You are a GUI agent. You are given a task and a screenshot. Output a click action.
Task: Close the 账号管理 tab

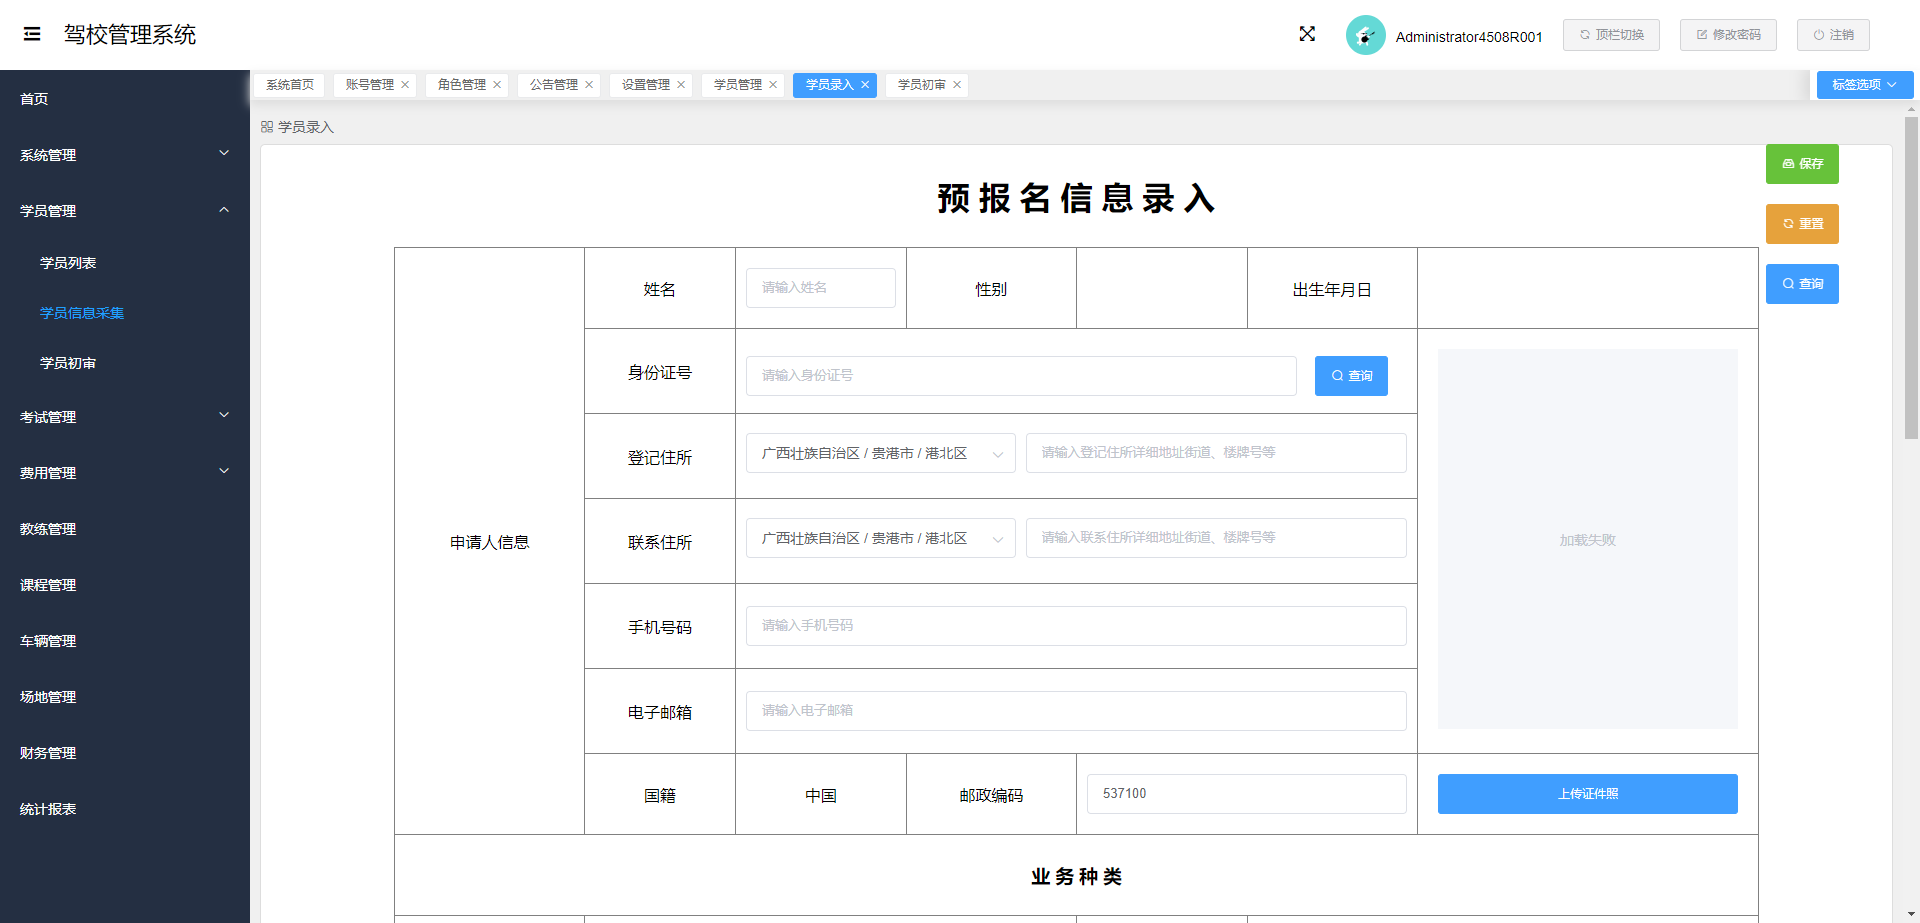[x=405, y=85]
